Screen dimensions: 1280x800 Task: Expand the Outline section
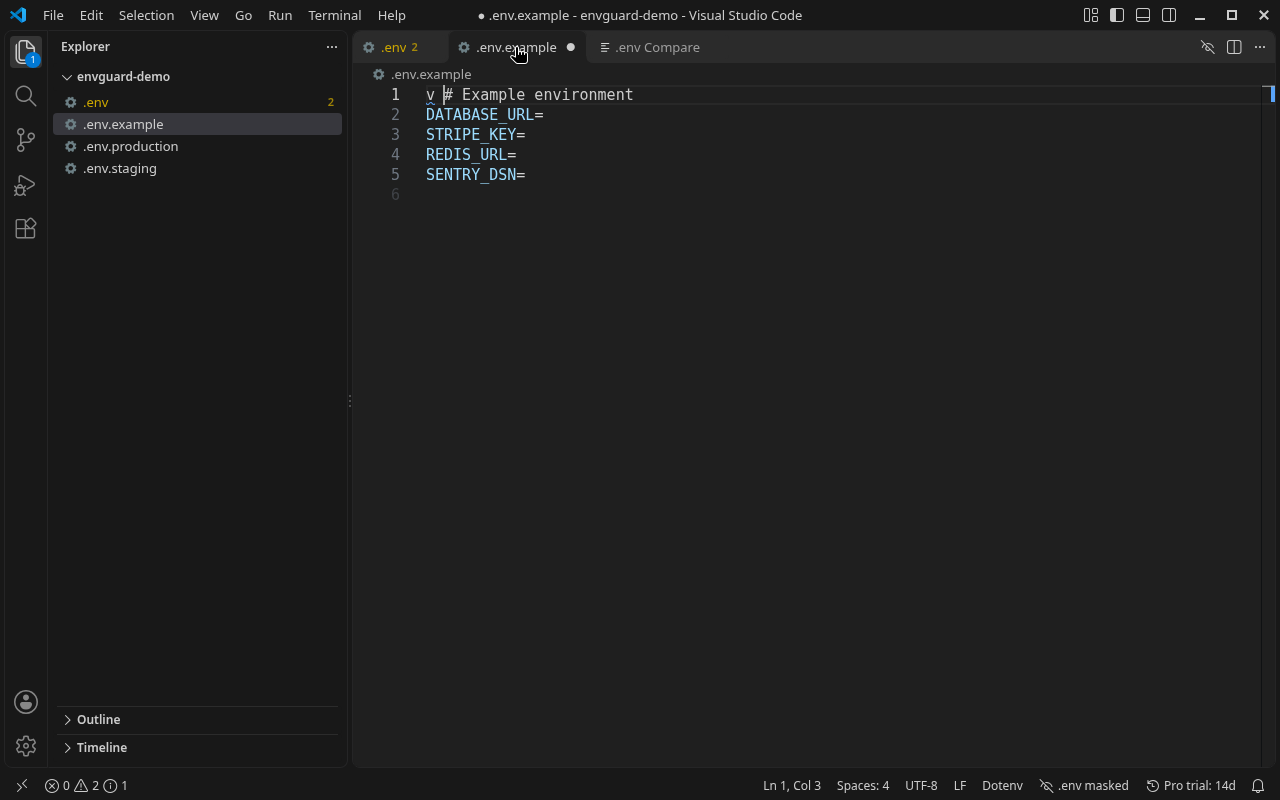(x=198, y=720)
